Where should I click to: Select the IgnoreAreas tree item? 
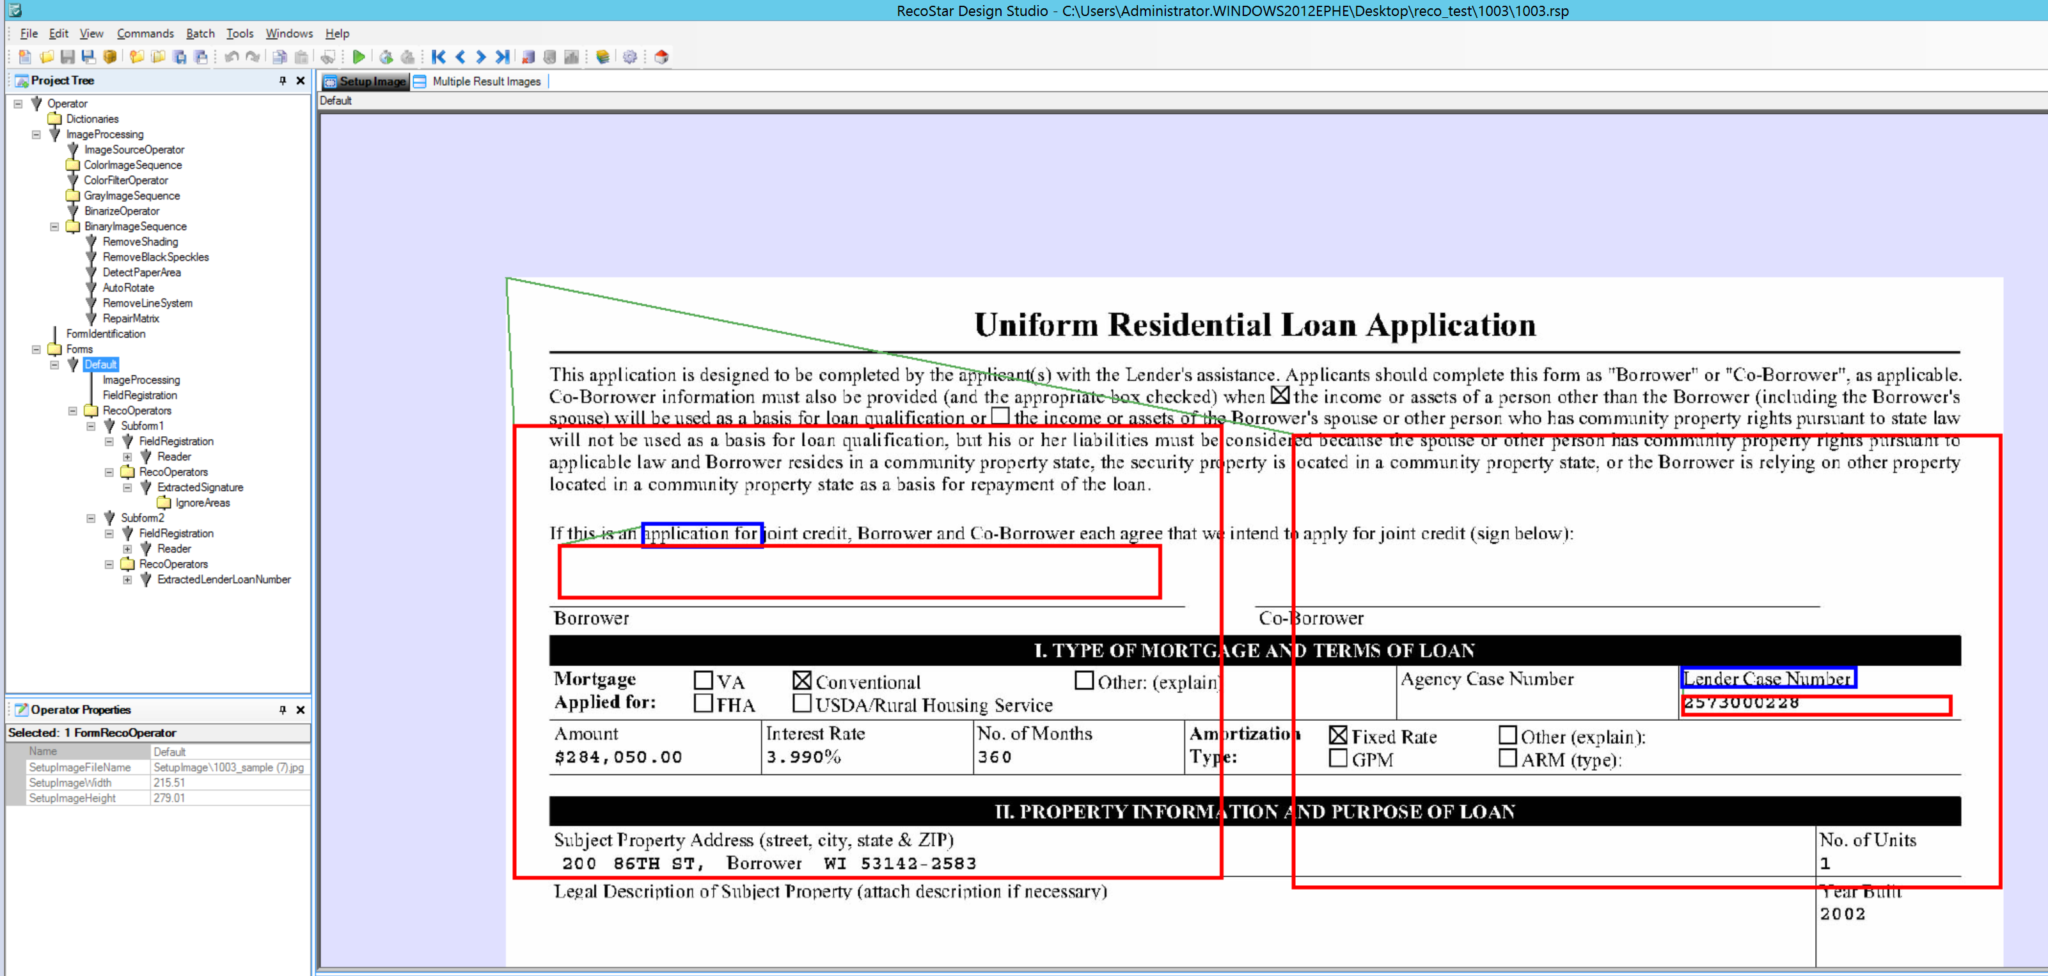pyautogui.click(x=203, y=503)
